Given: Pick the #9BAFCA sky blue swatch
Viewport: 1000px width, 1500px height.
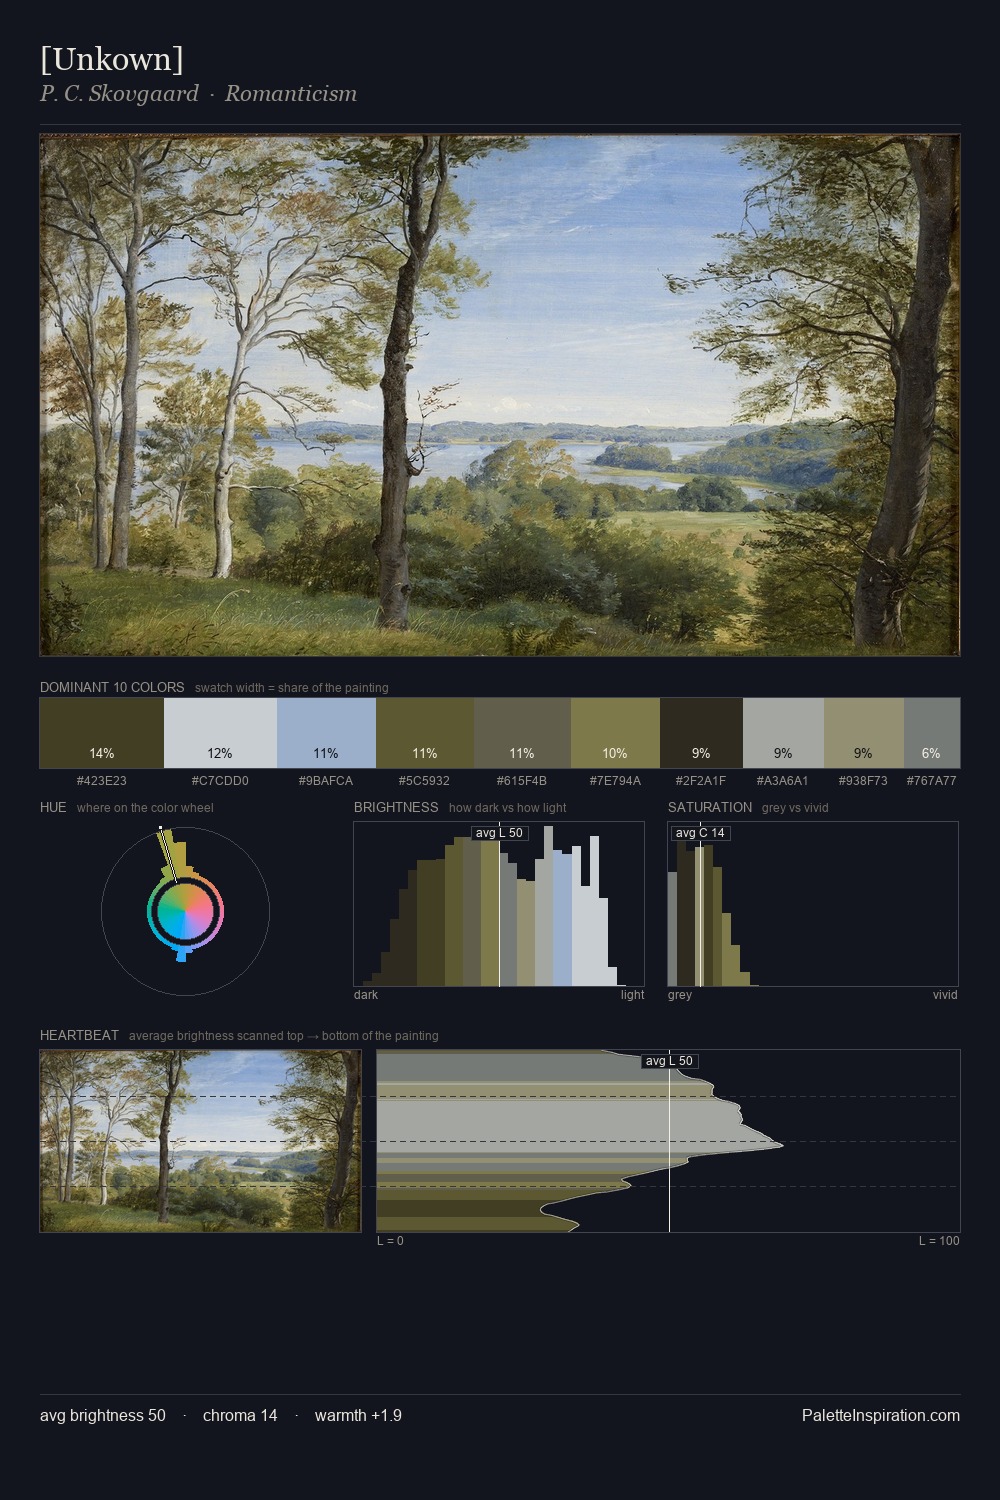Looking at the screenshot, I should pyautogui.click(x=326, y=733).
